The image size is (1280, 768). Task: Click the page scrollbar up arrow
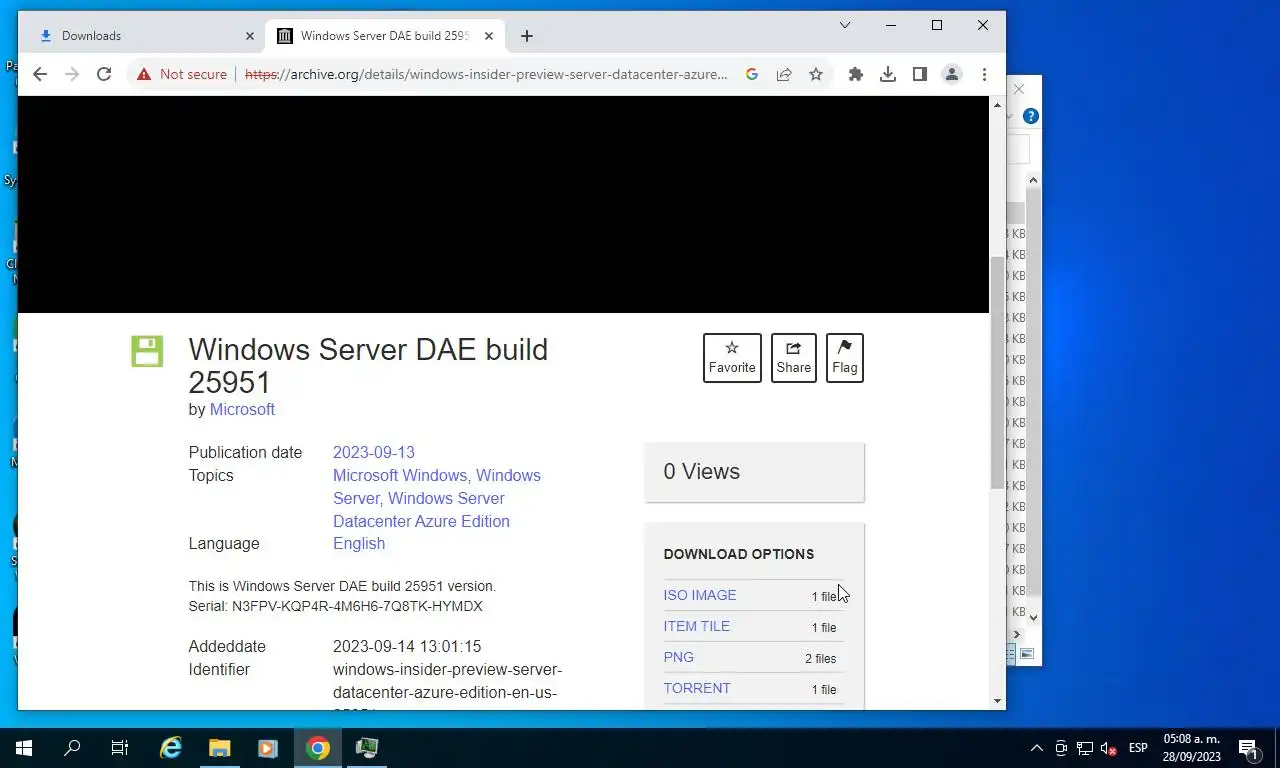coord(997,105)
